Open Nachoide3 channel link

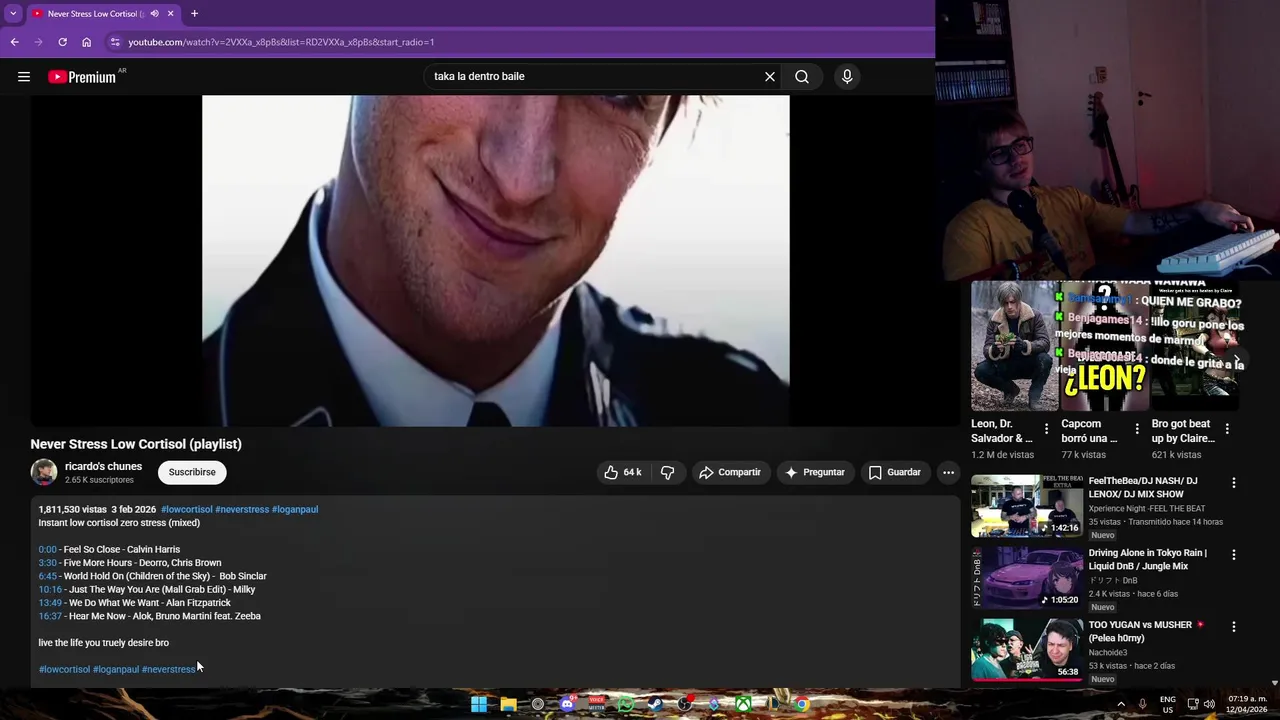[x=1108, y=653]
